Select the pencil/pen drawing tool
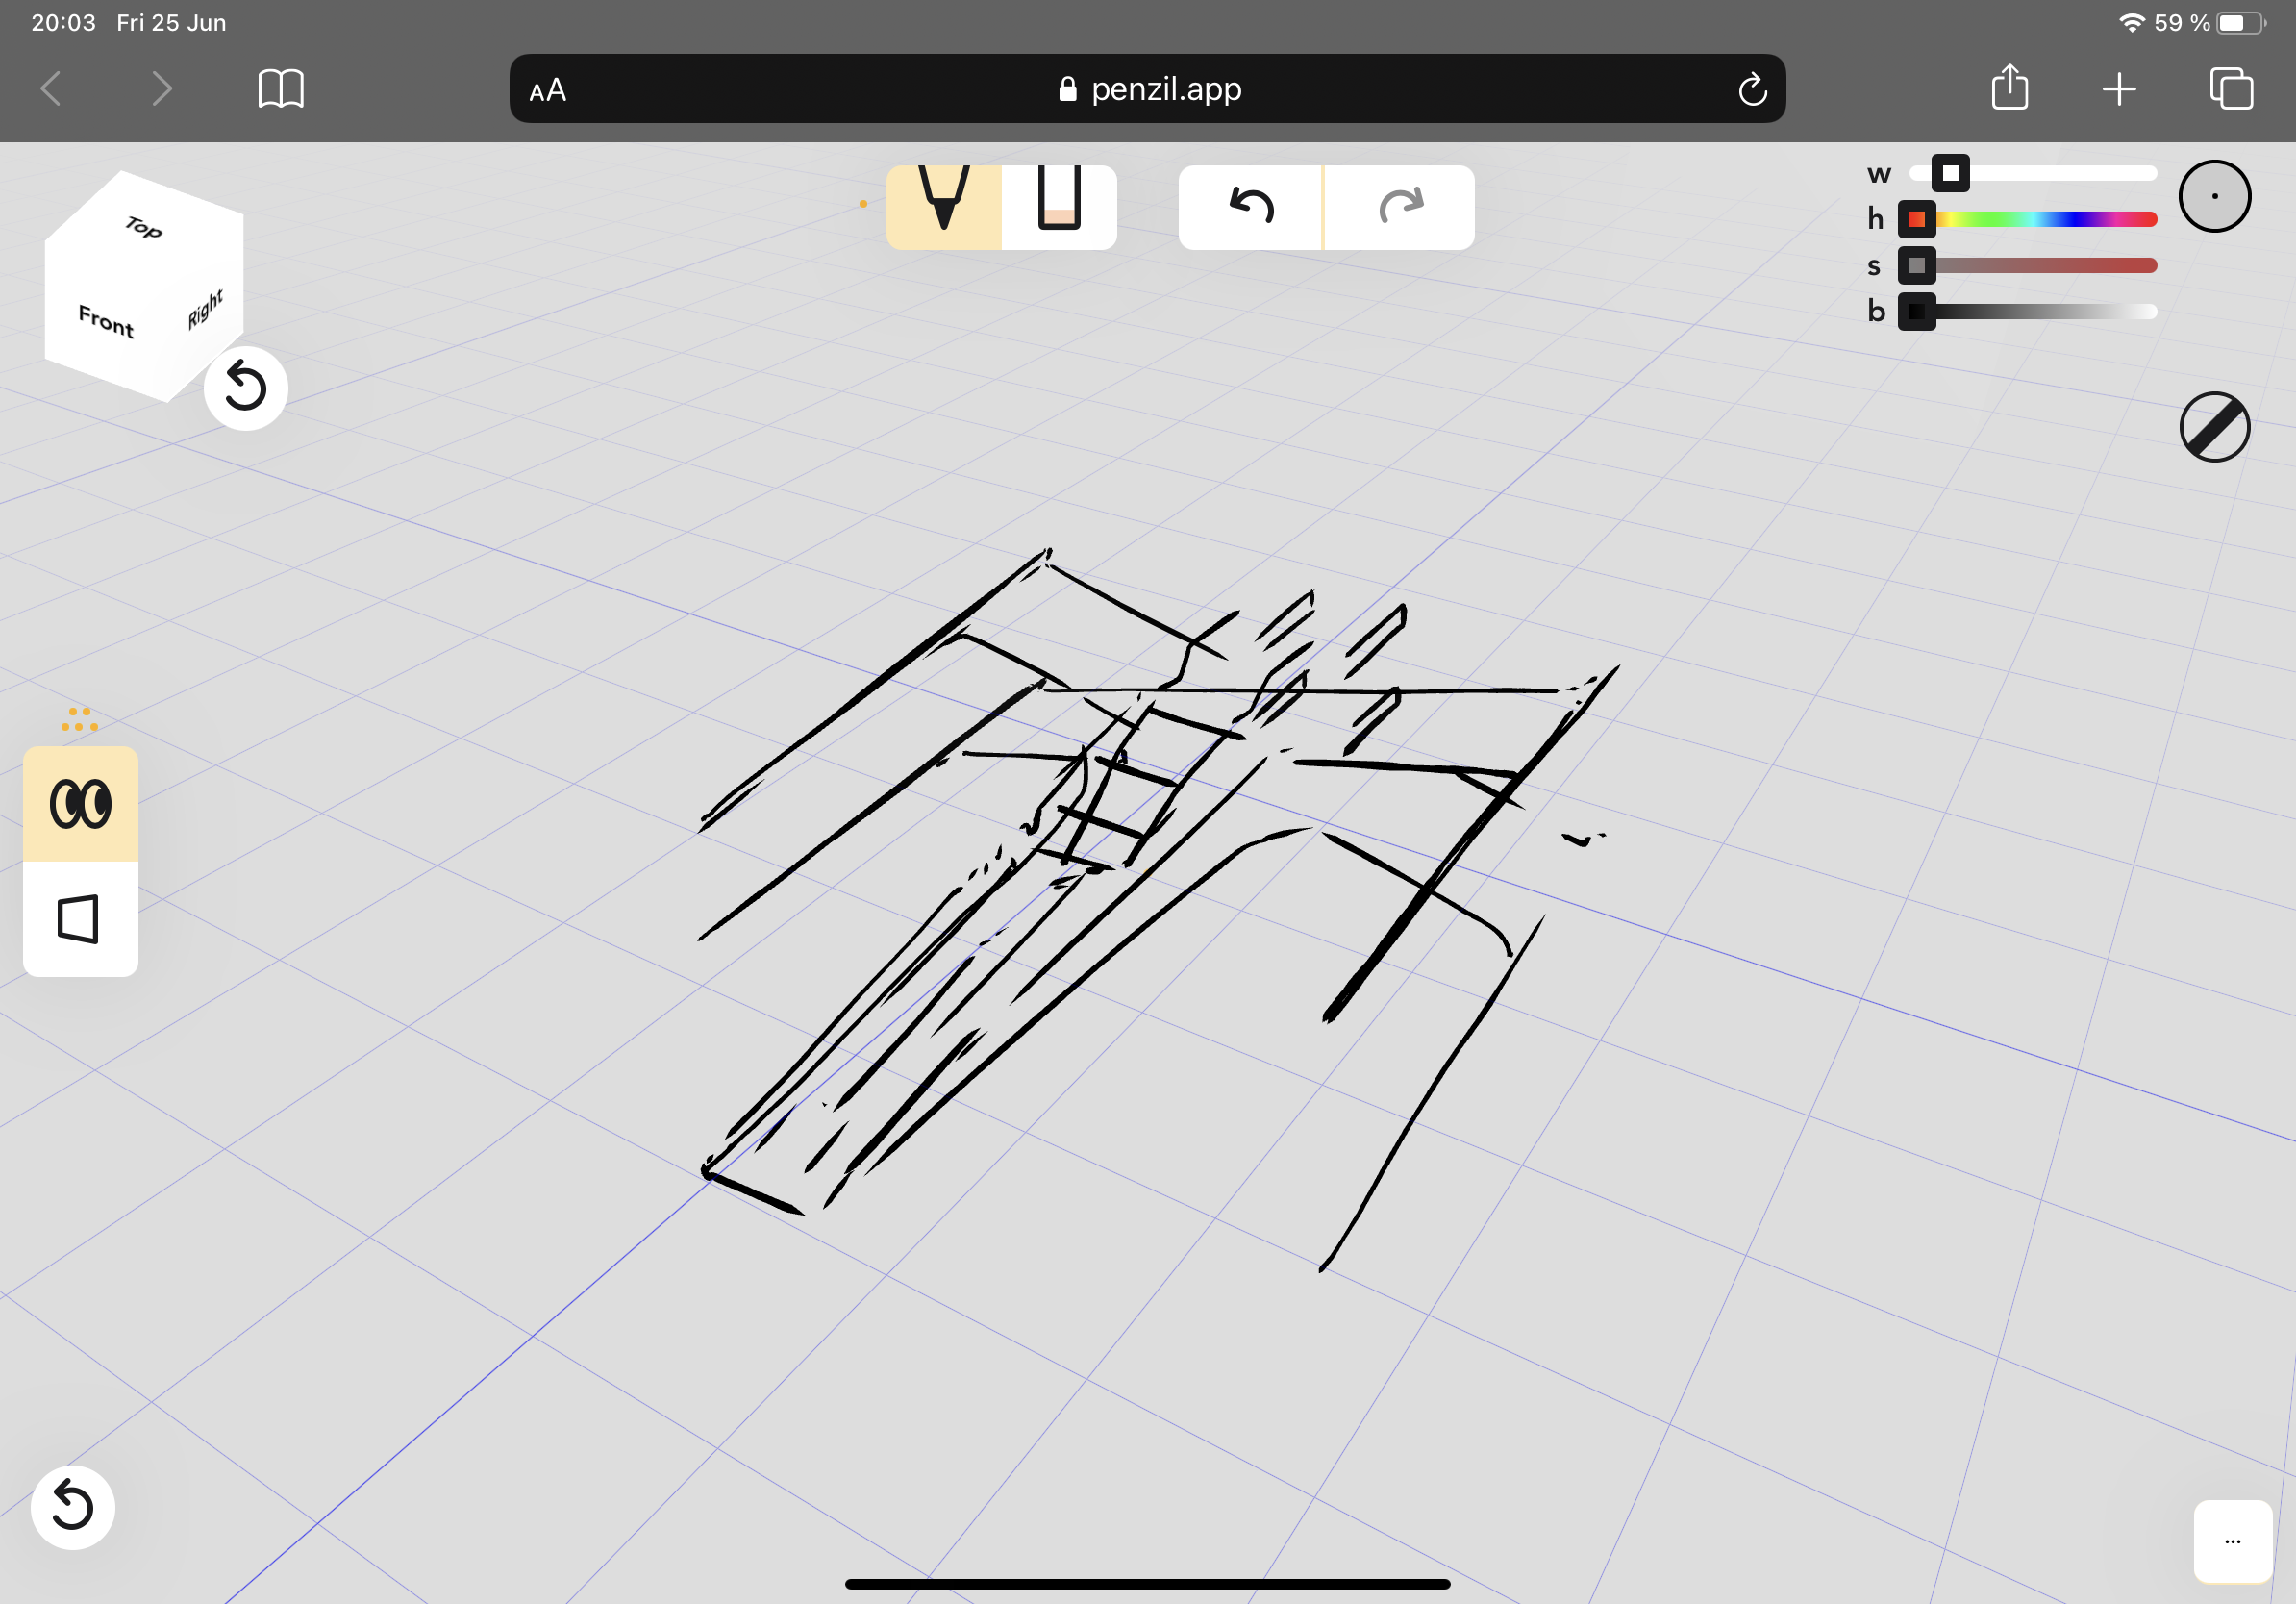This screenshot has height=1604, width=2296. click(x=942, y=206)
